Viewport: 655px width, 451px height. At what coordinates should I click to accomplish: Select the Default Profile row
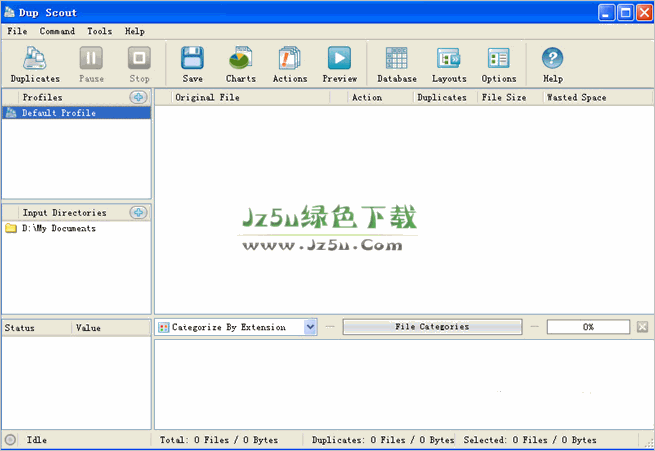coord(76,113)
